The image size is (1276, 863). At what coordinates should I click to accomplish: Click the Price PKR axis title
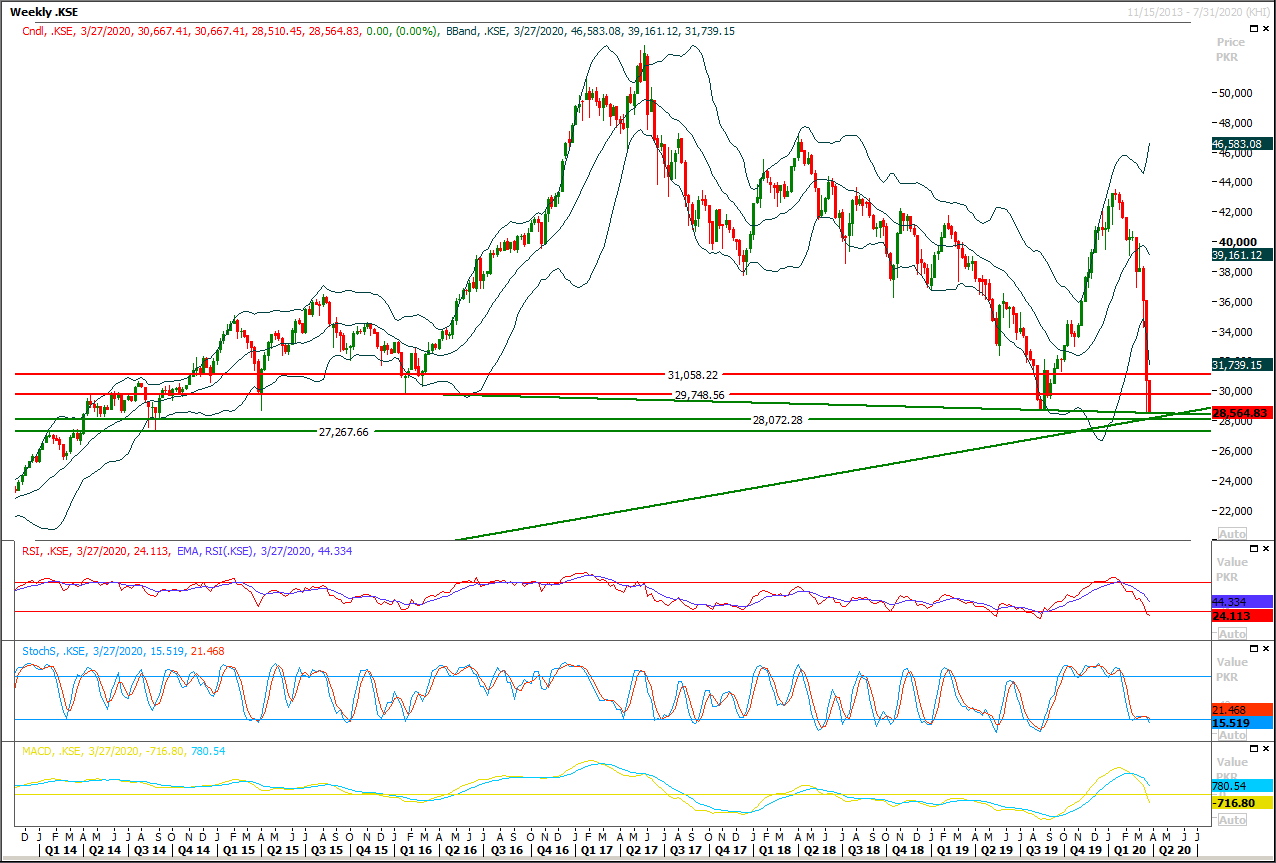[x=1231, y=50]
